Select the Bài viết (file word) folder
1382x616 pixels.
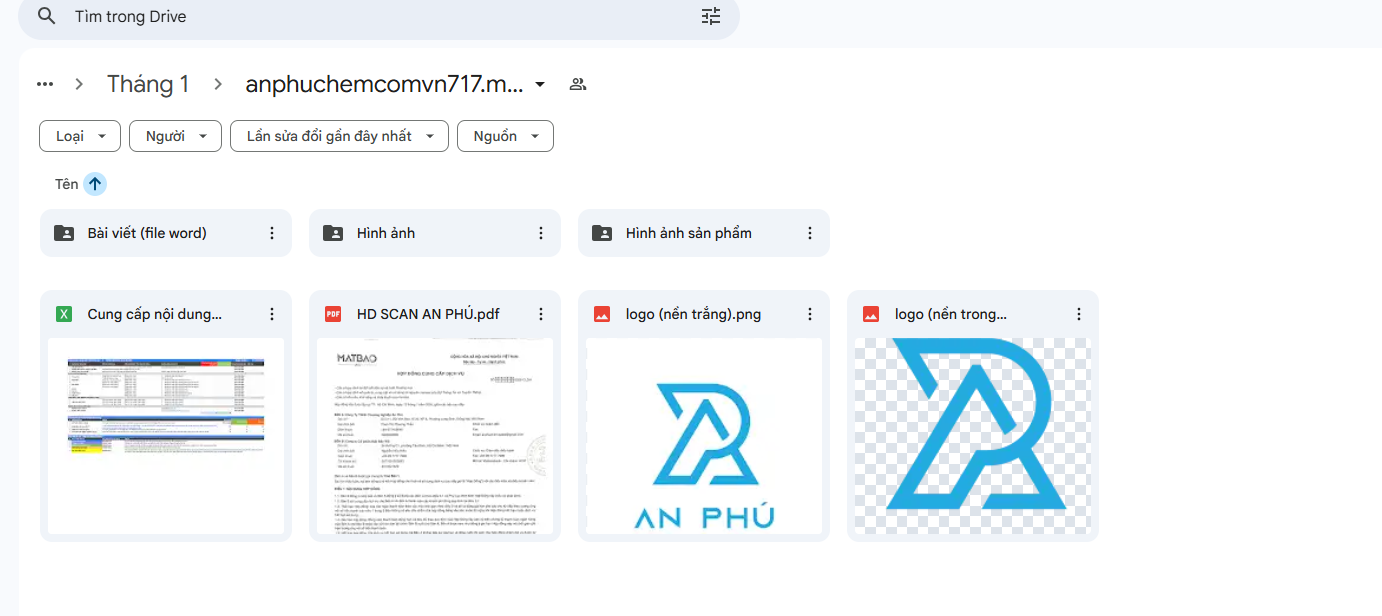tap(166, 233)
